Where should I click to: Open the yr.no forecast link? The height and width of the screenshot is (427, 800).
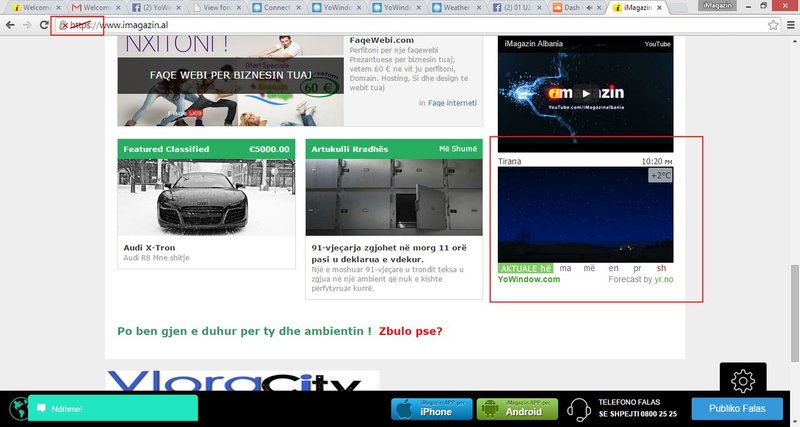click(x=664, y=279)
